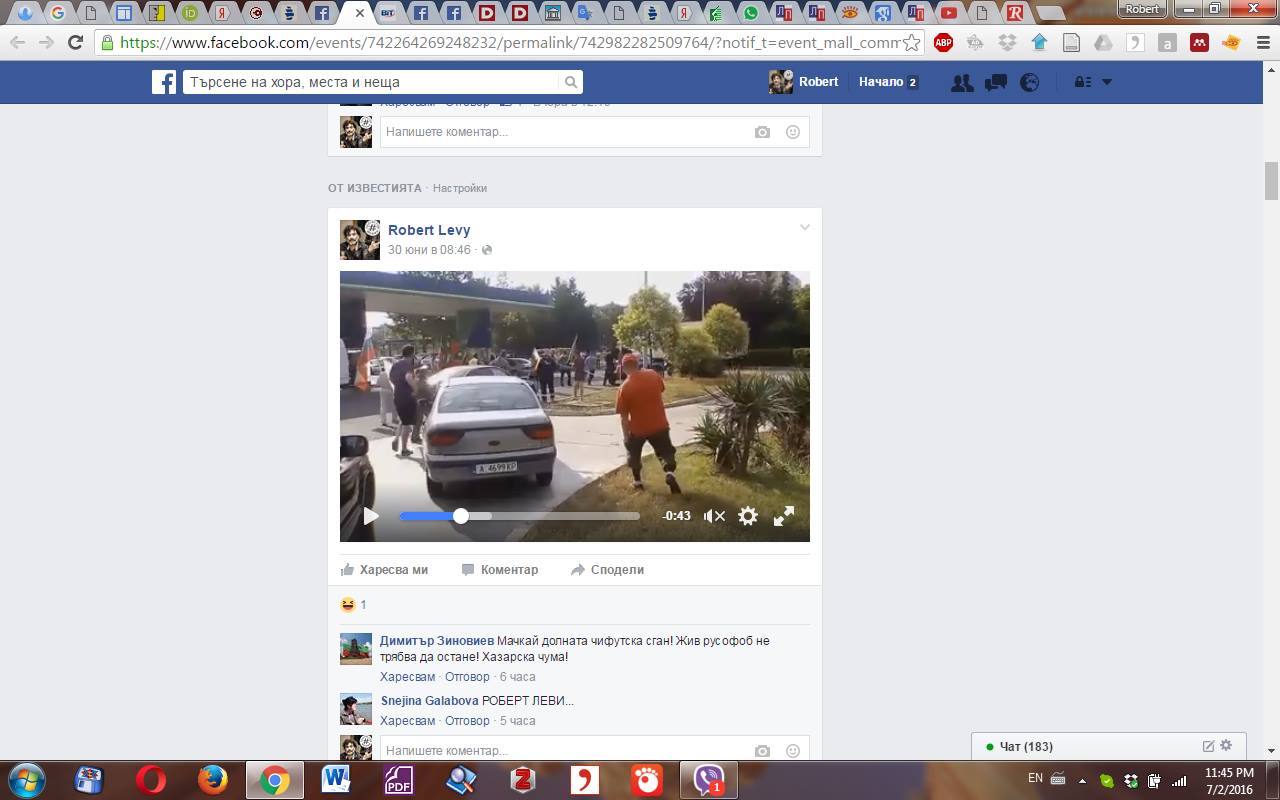Expand the Facebook account menu arrow

[x=1107, y=82]
